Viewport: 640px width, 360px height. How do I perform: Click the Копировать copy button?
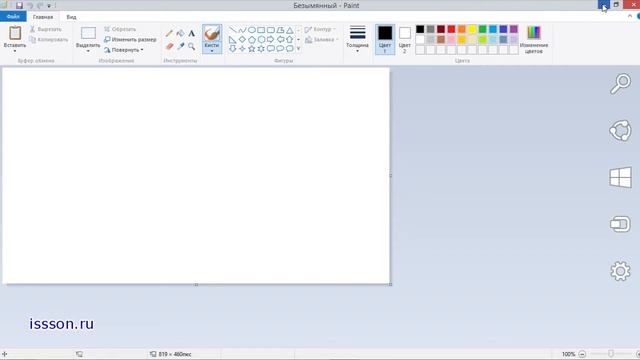click(49, 40)
